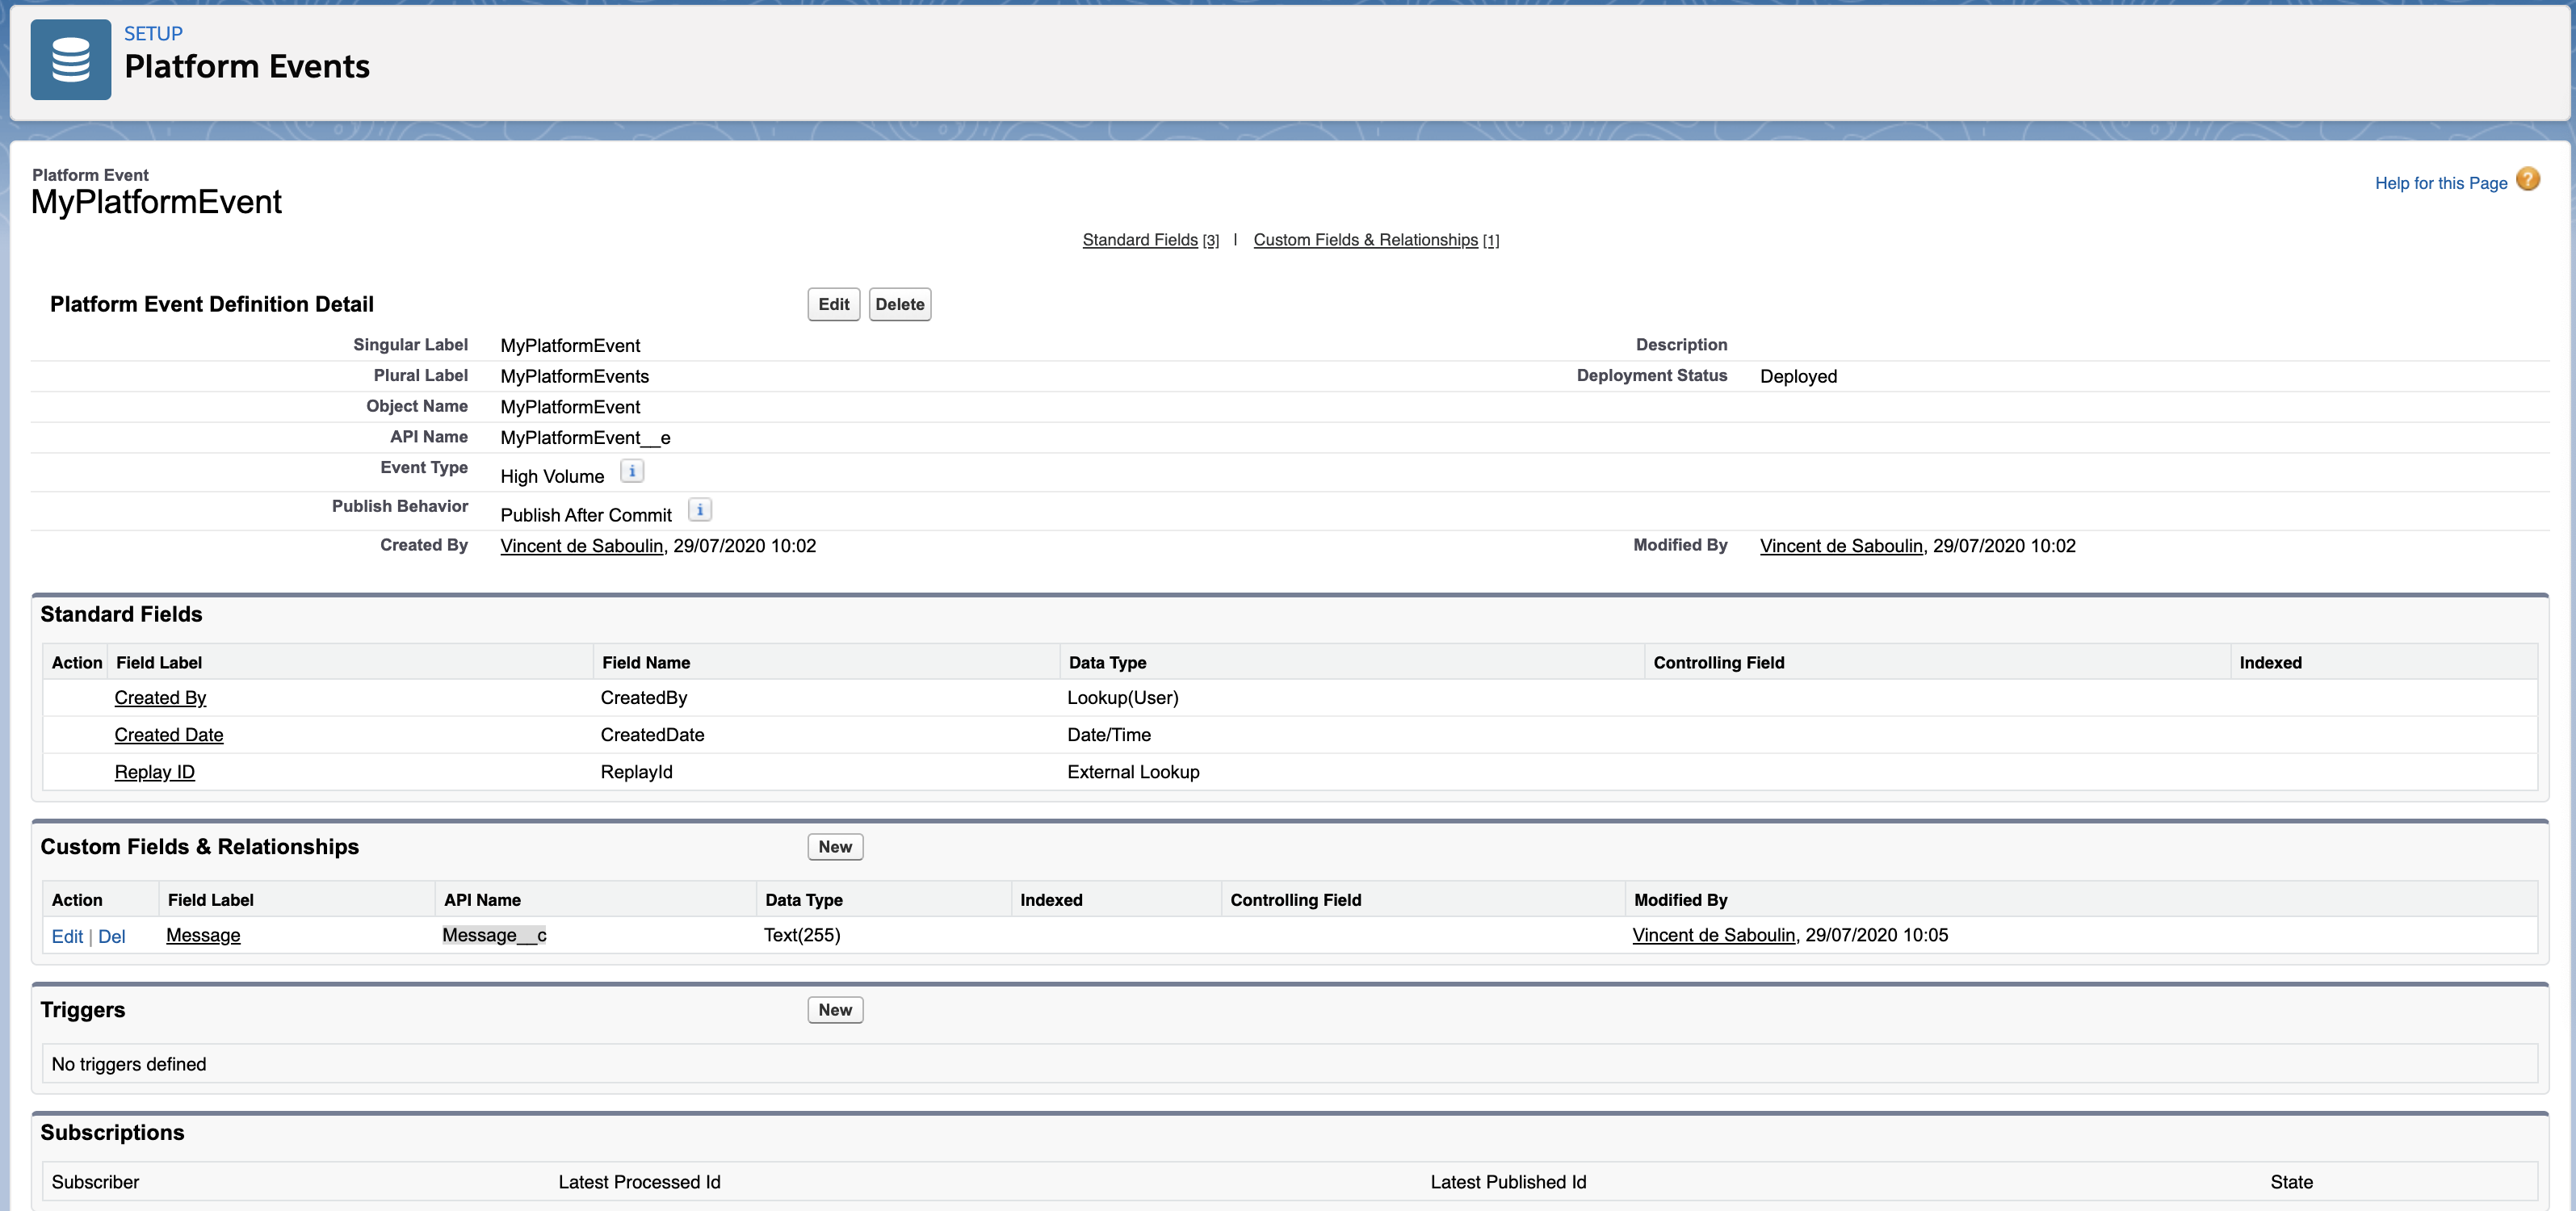Click the Latest Processed Id column header
2576x1211 pixels.
[x=639, y=1183]
